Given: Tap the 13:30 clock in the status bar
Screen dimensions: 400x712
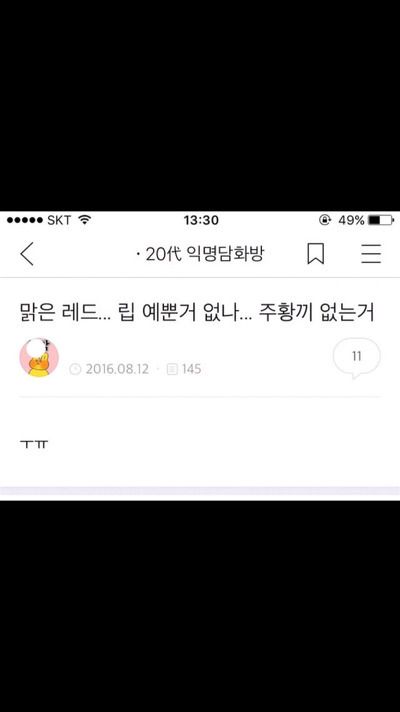Looking at the screenshot, I should (201, 220).
